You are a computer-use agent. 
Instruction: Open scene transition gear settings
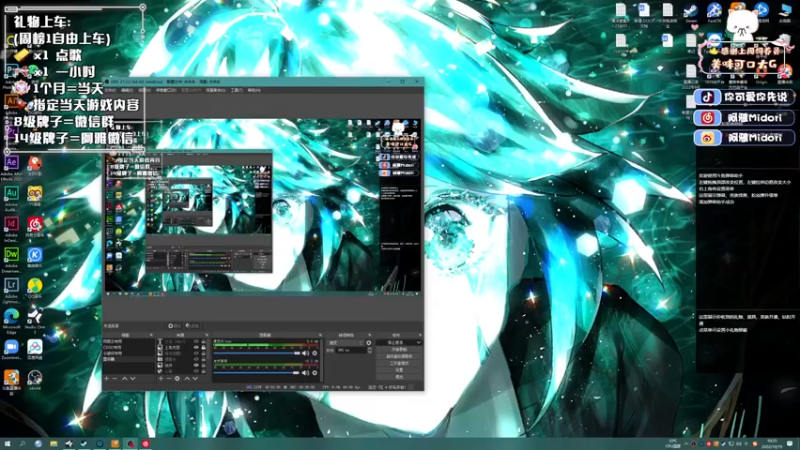368,342
